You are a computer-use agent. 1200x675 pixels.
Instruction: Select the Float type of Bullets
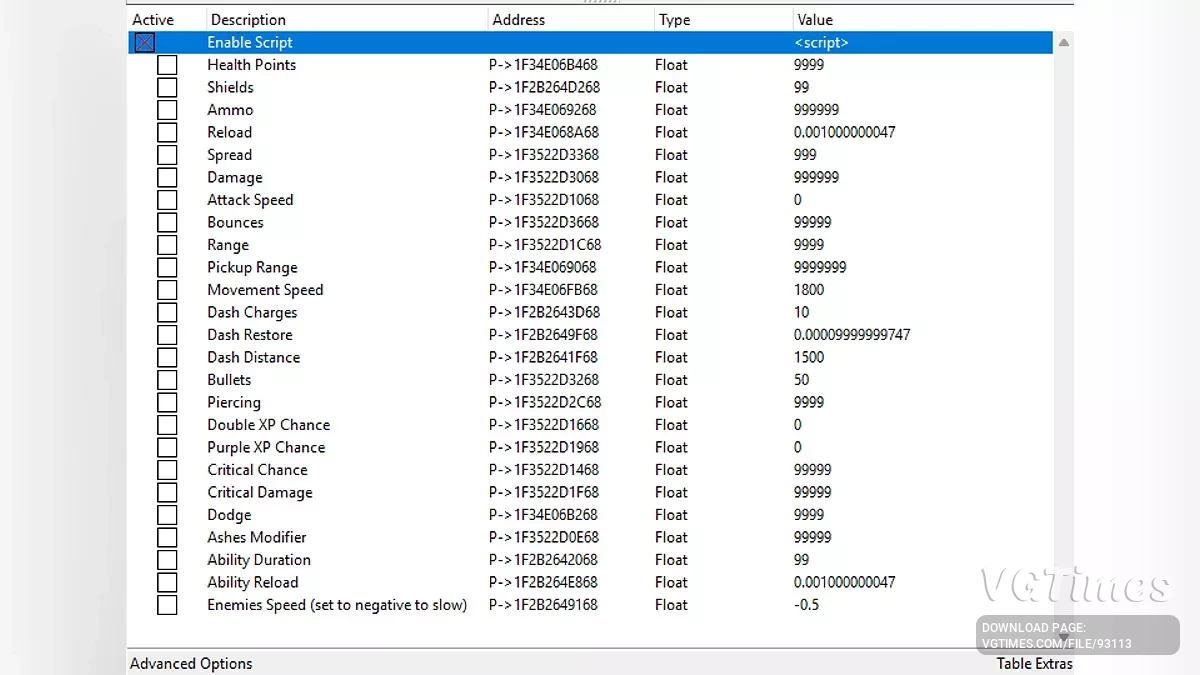click(671, 380)
